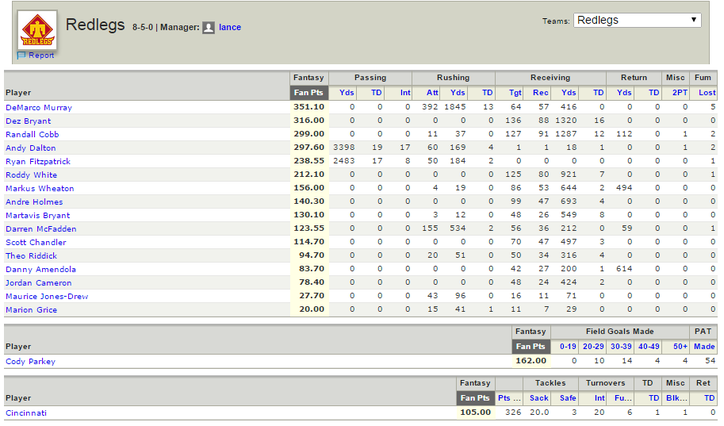Open Danny Amendola player page
724x426 pixels.
coord(41,269)
